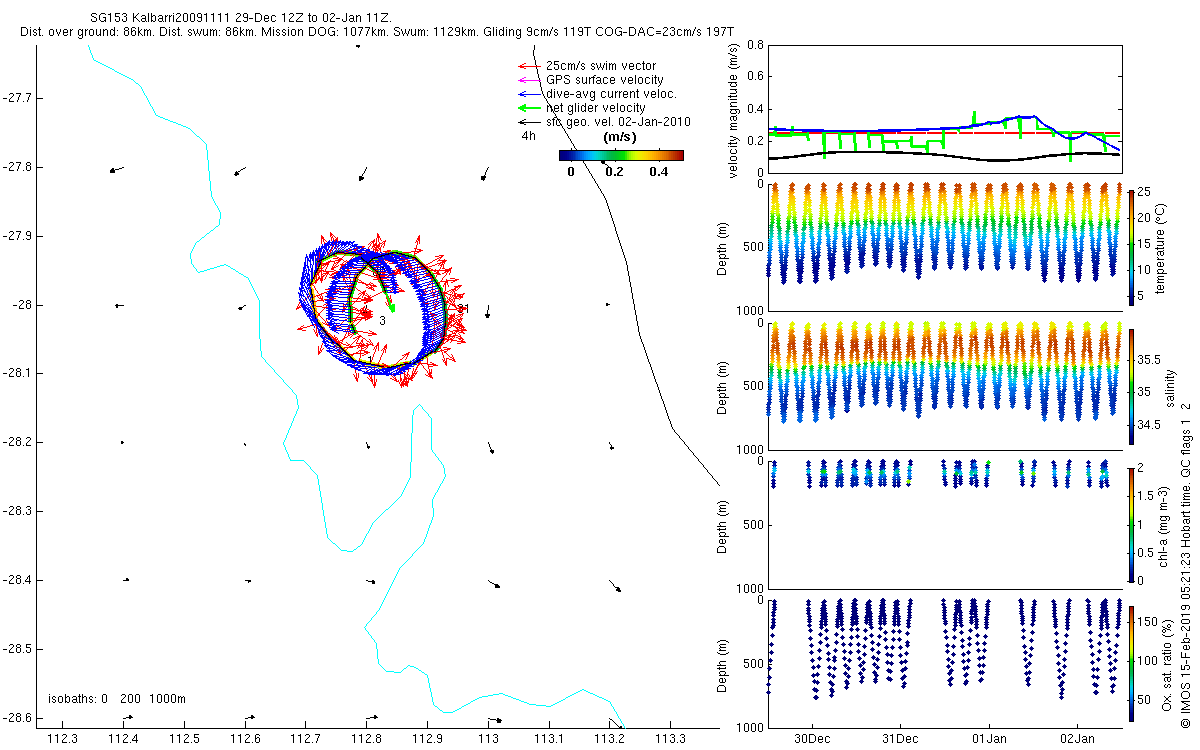Image resolution: width=1200 pixels, height=750 pixels.
Task: Click the green arrowhead ending the glider track
Action: 392,307
